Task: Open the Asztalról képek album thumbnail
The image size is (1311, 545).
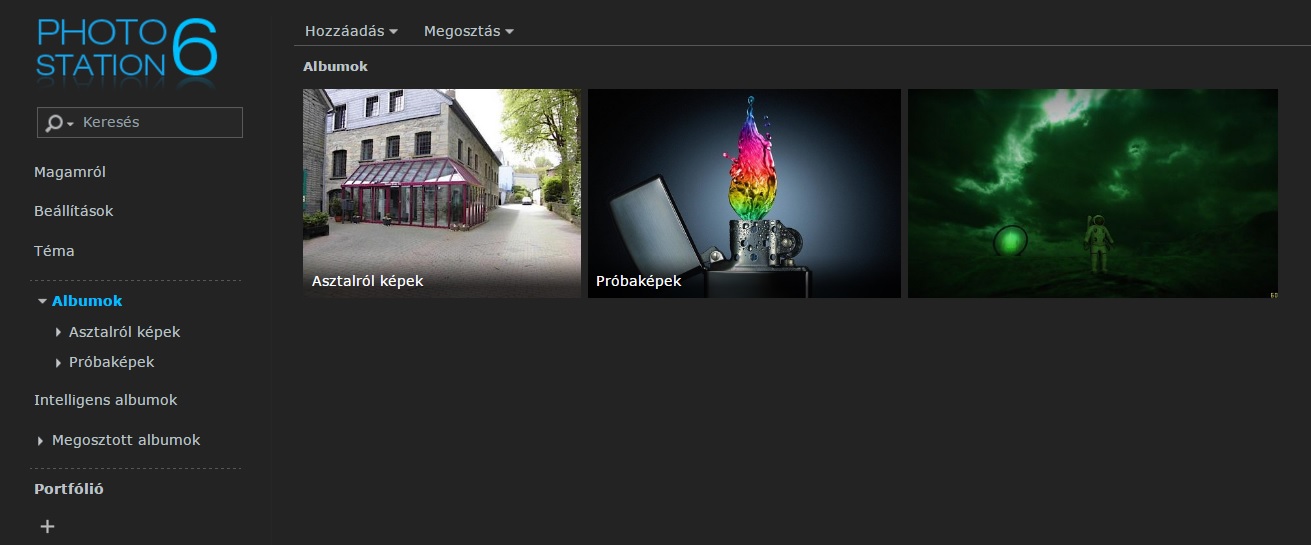Action: [x=442, y=193]
